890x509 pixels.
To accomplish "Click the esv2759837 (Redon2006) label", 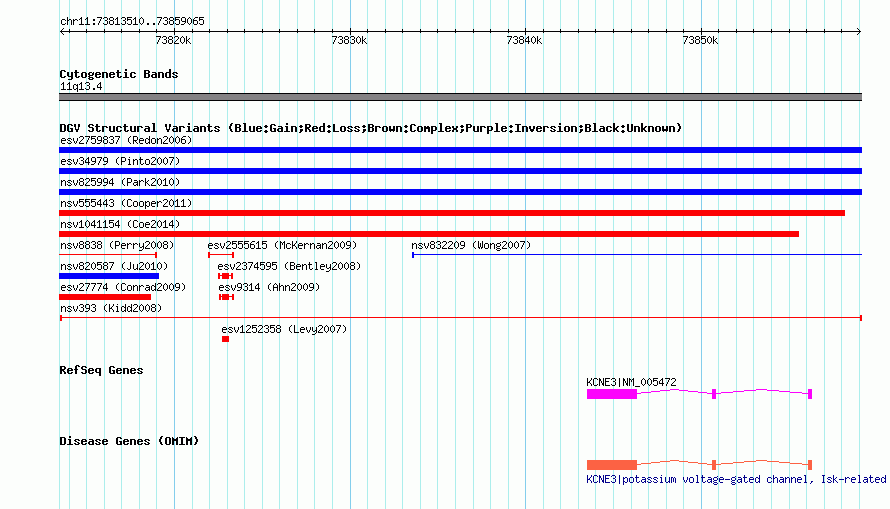I will coord(126,140).
